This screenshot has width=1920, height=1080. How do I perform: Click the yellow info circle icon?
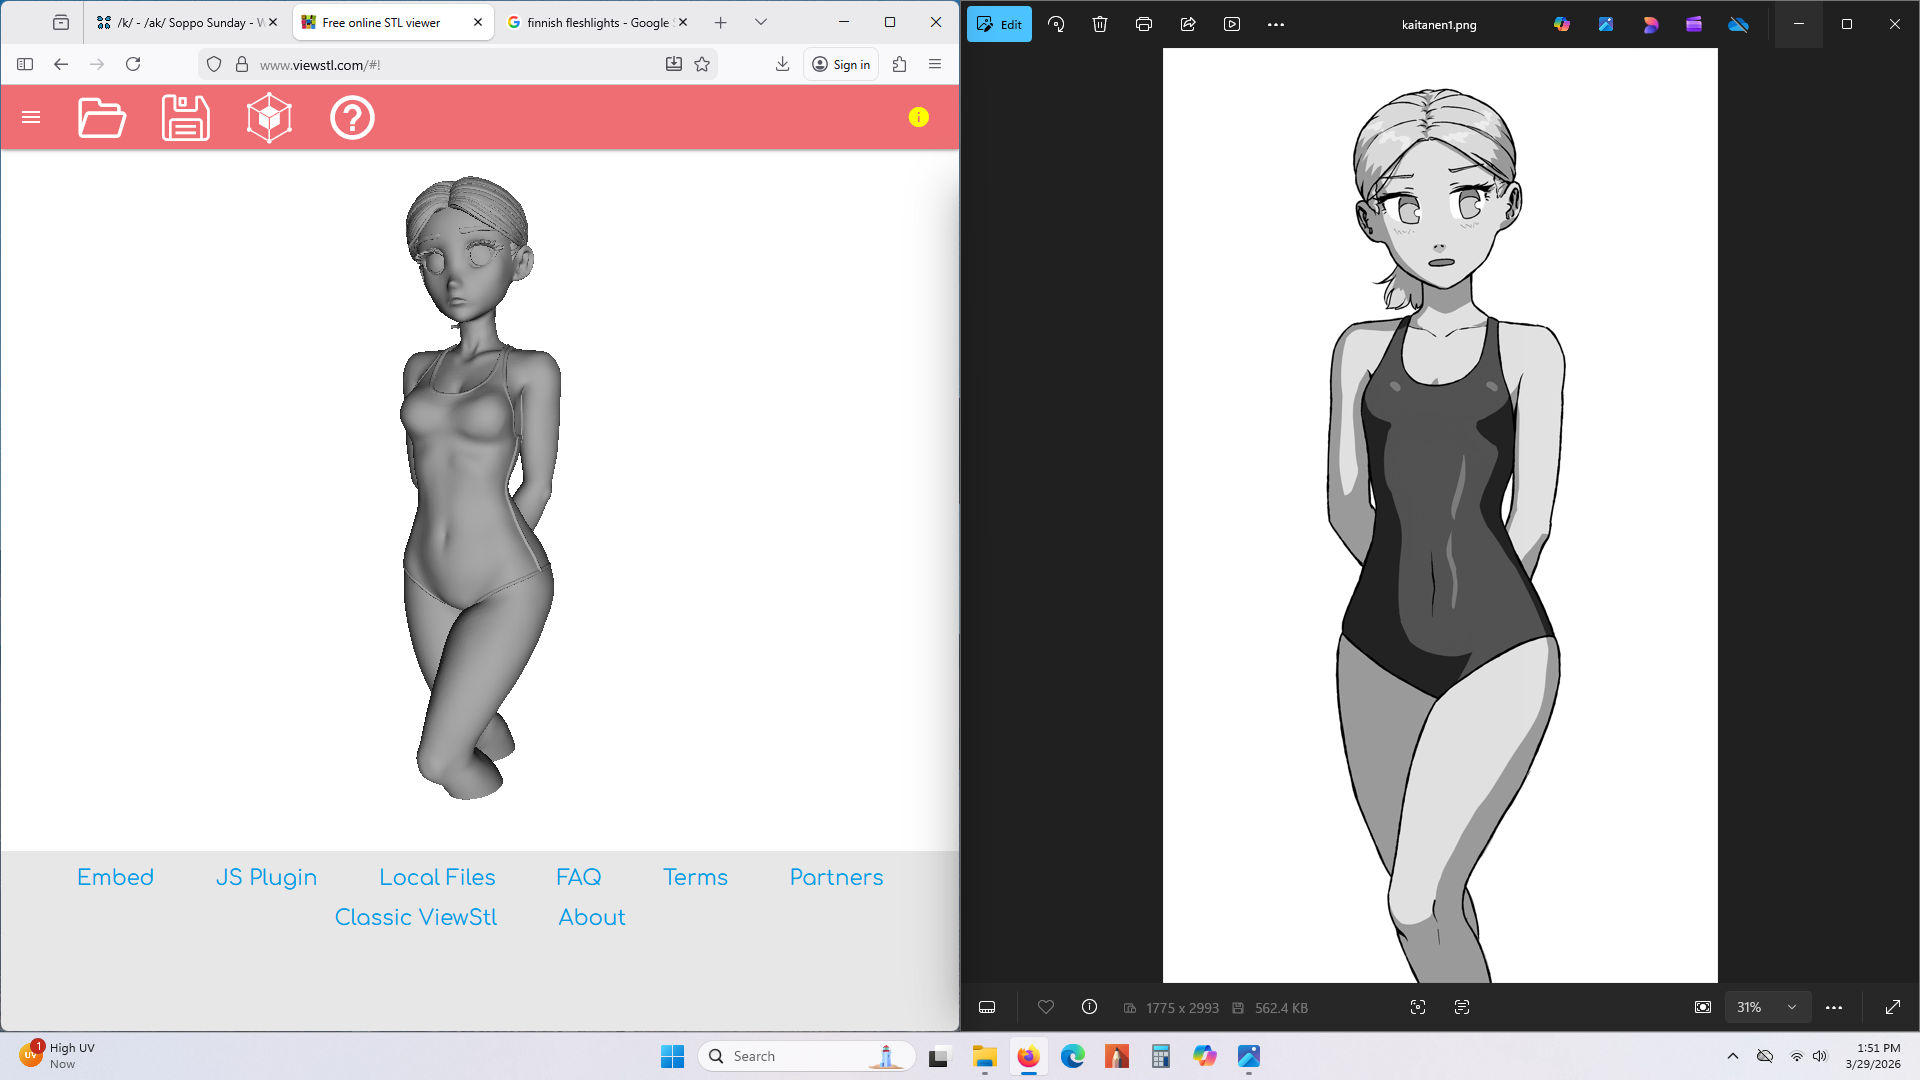coord(918,118)
